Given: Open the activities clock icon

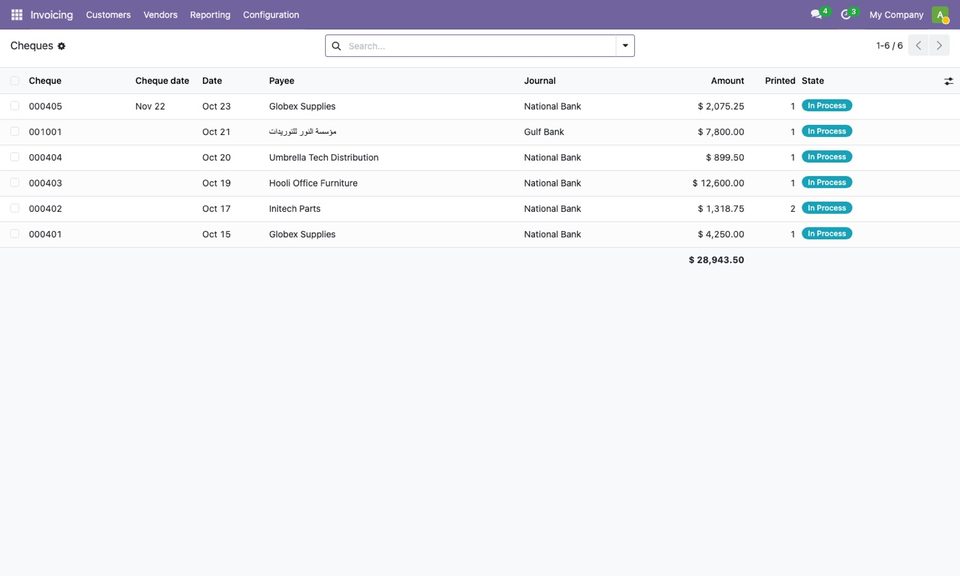Looking at the screenshot, I should point(846,15).
